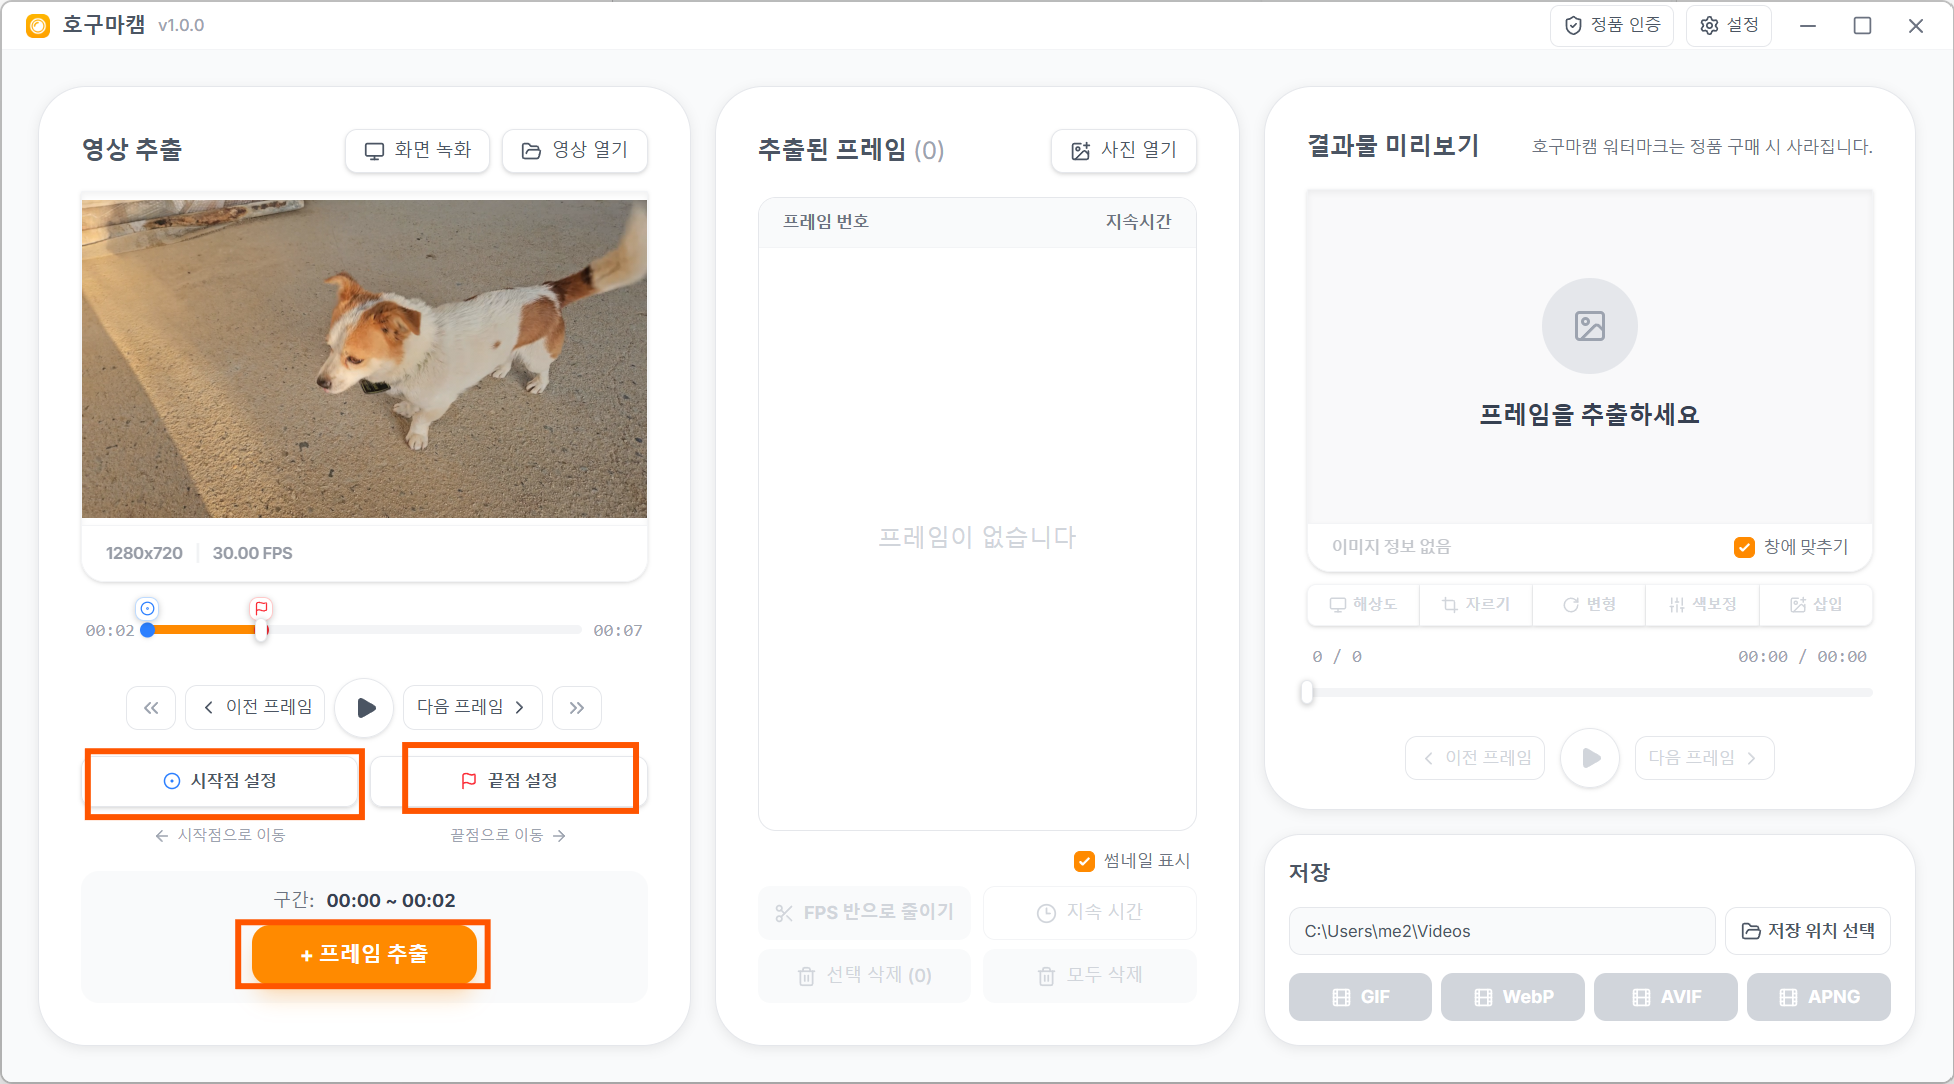This screenshot has width=1954, height=1084.
Task: Open 정품 인증 license verification
Action: 1611,25
